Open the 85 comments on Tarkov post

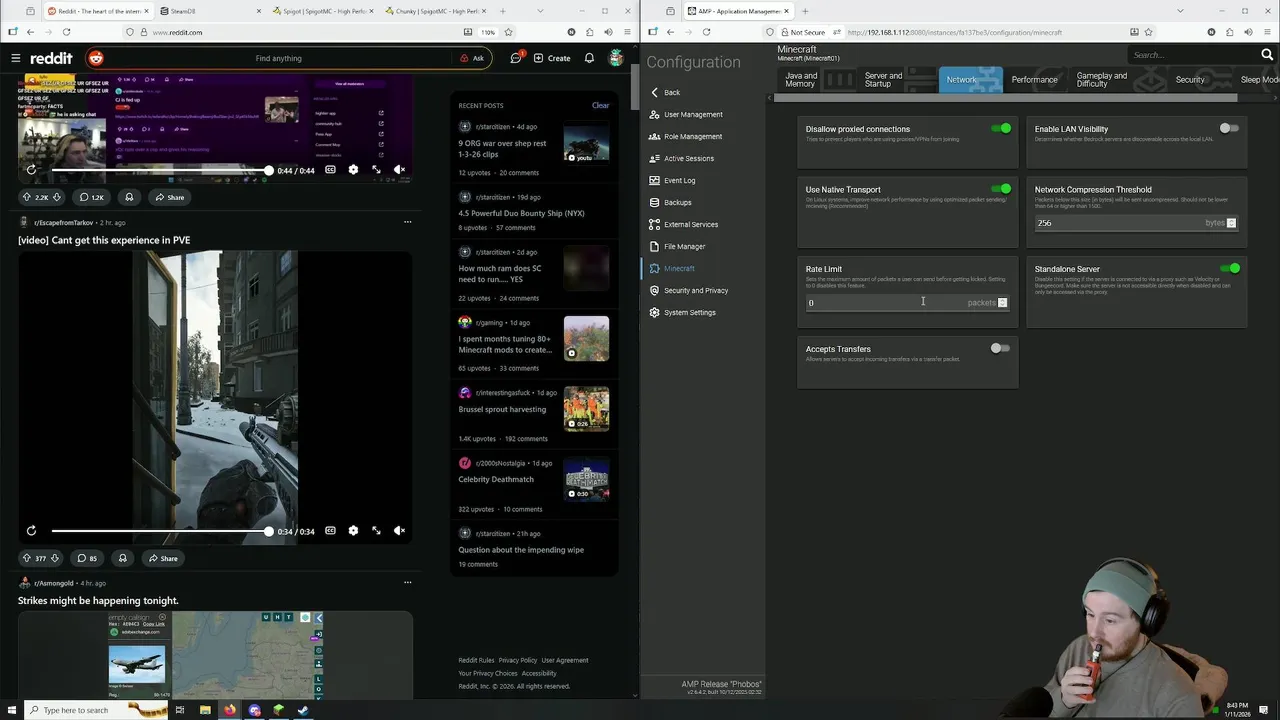pos(87,558)
